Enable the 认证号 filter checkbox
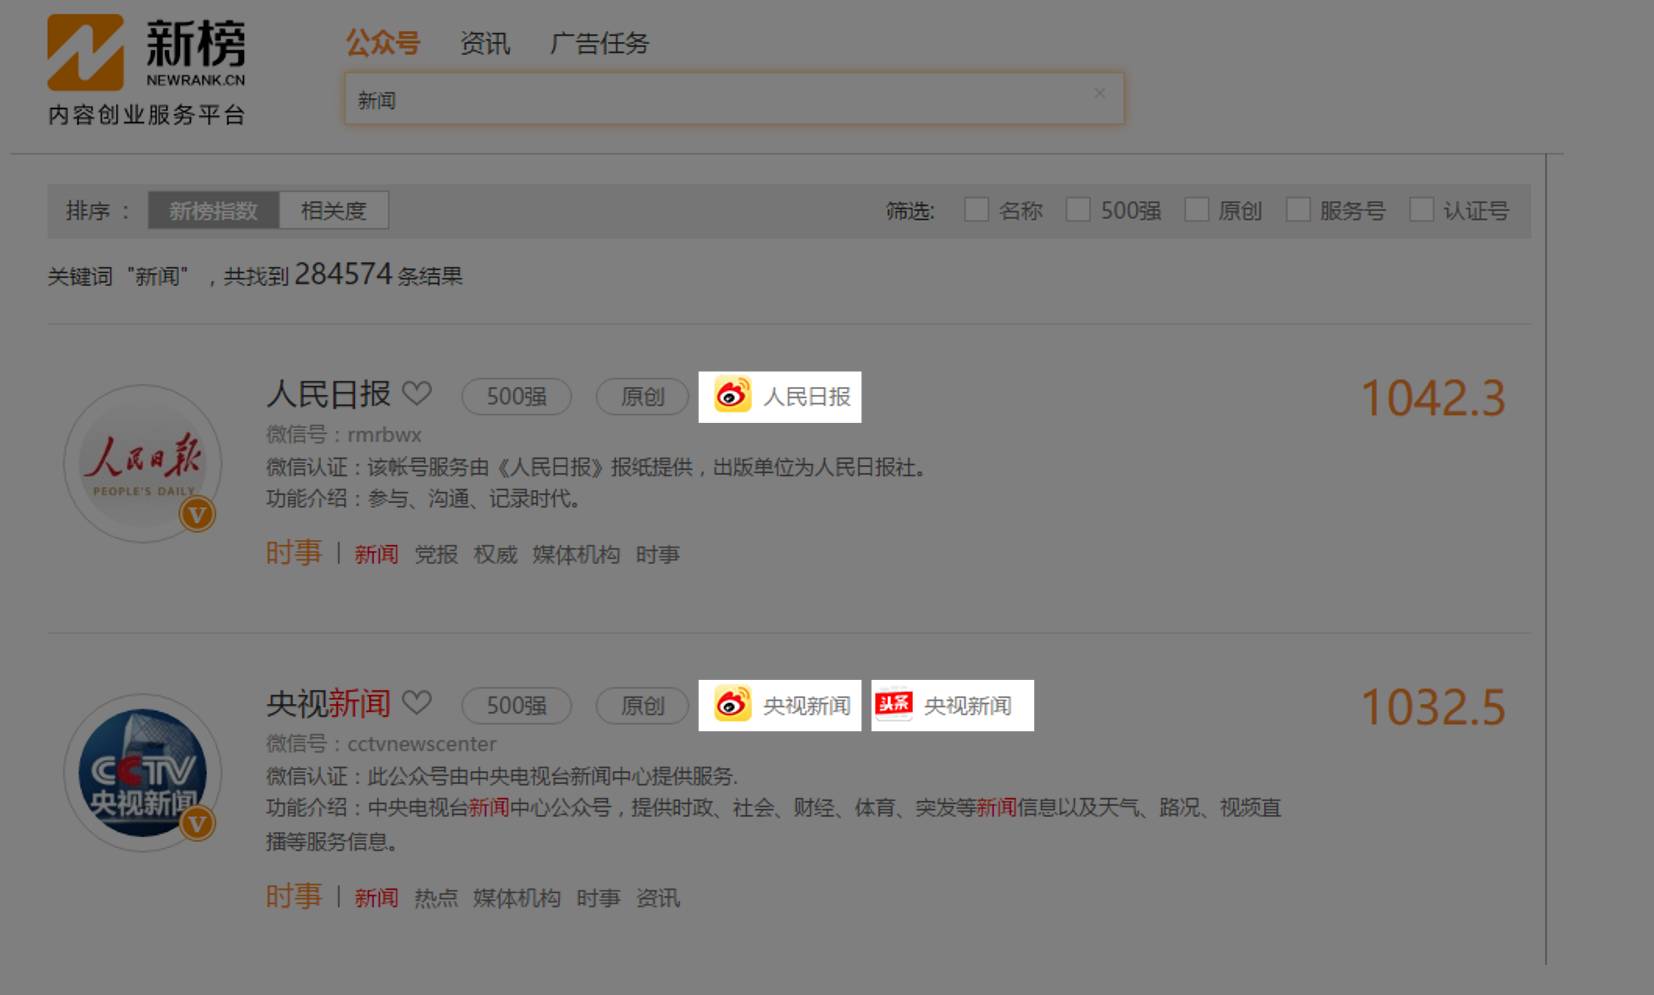 coord(1421,210)
